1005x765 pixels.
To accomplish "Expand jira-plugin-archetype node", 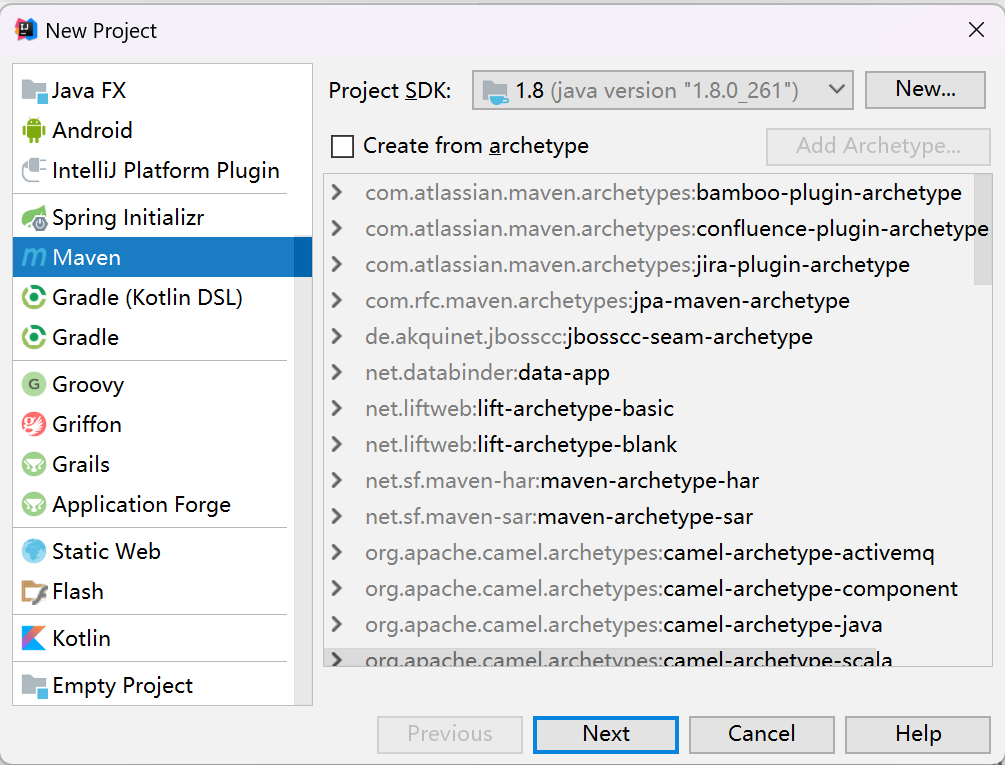I will point(336,264).
